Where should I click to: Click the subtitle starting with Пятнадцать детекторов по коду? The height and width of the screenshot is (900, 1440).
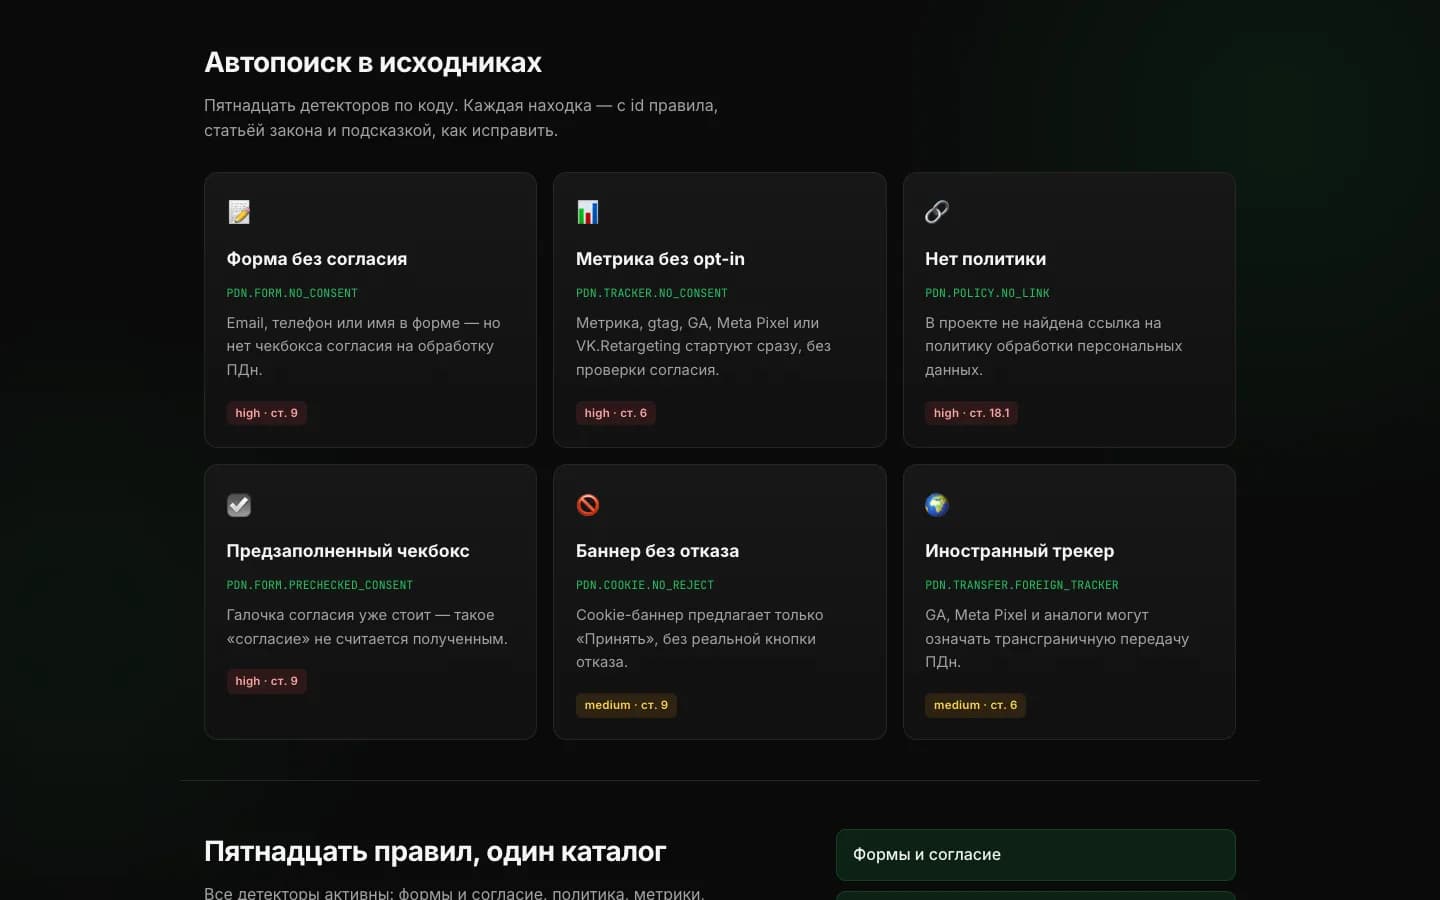point(461,118)
